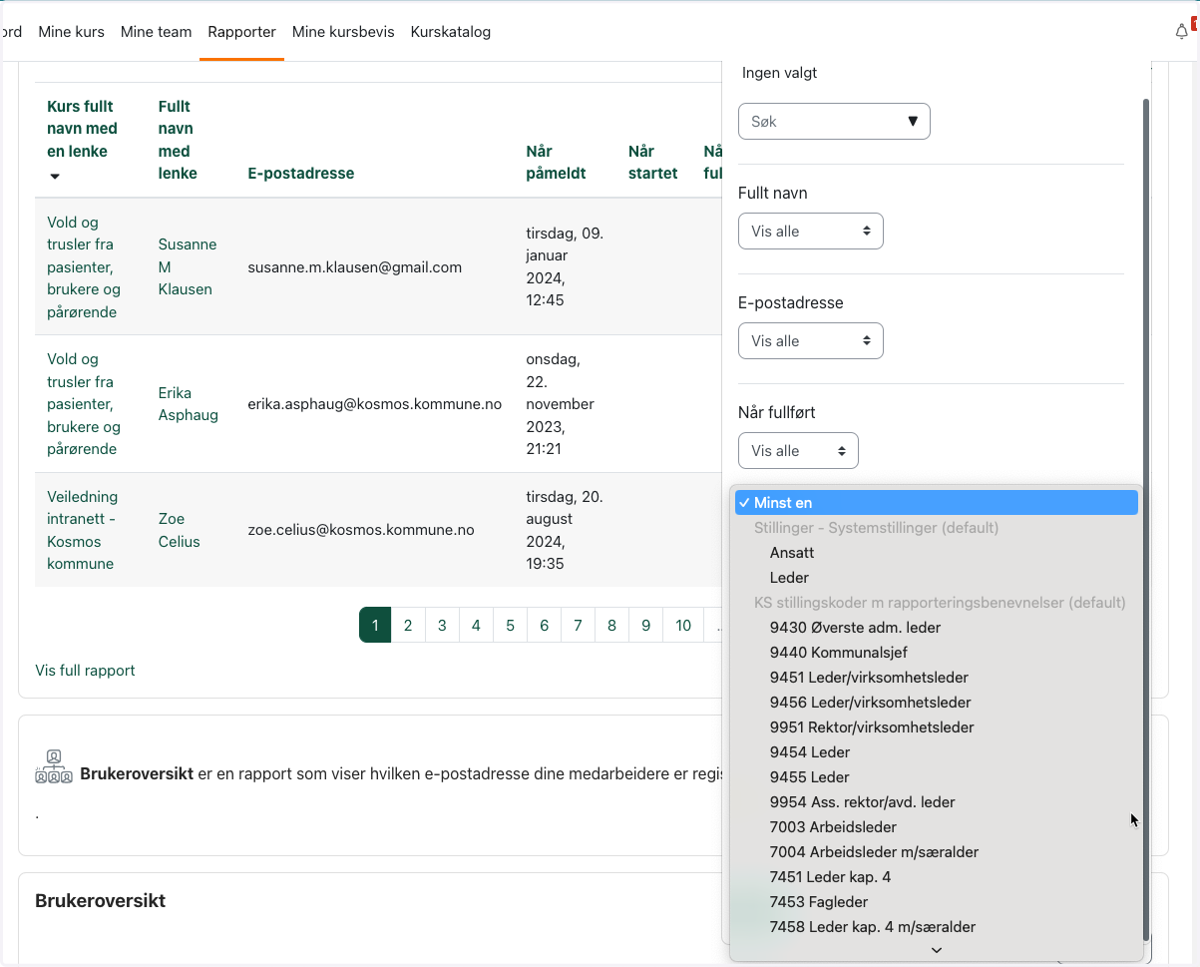Go to page 2
This screenshot has width=1200, height=967.
[408, 625]
